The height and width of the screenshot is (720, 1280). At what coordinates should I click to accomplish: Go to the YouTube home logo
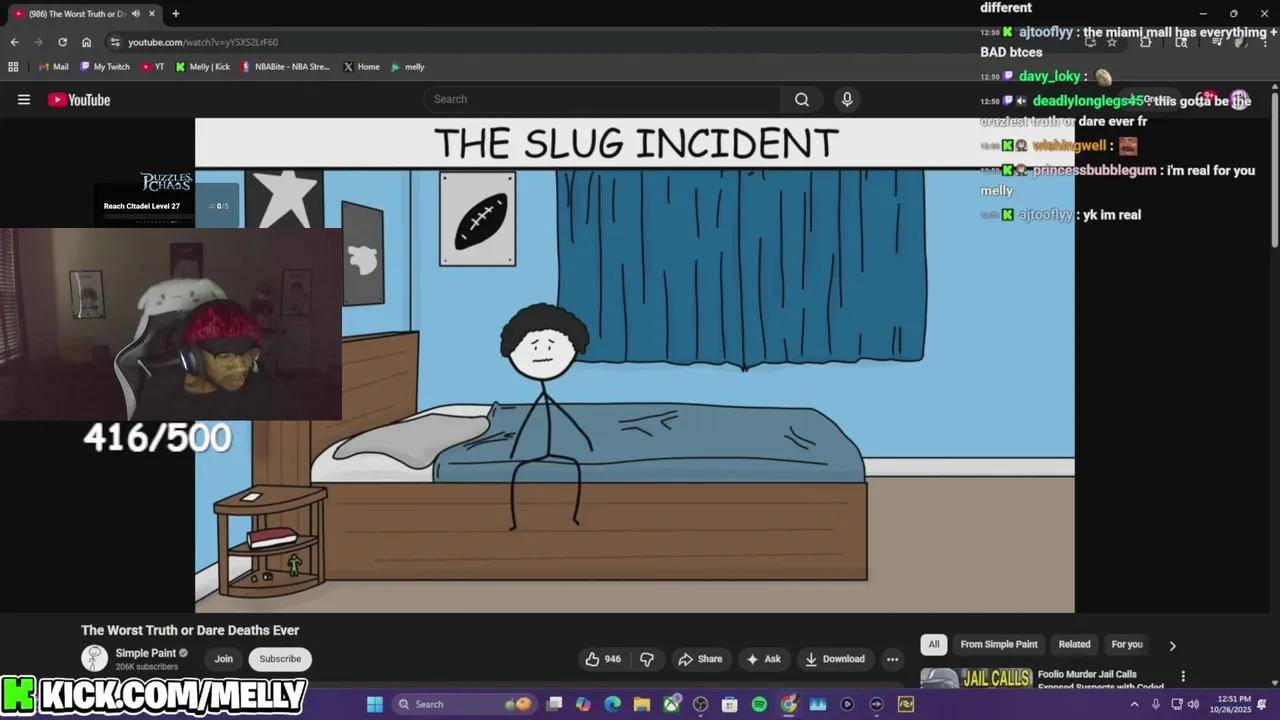point(79,99)
